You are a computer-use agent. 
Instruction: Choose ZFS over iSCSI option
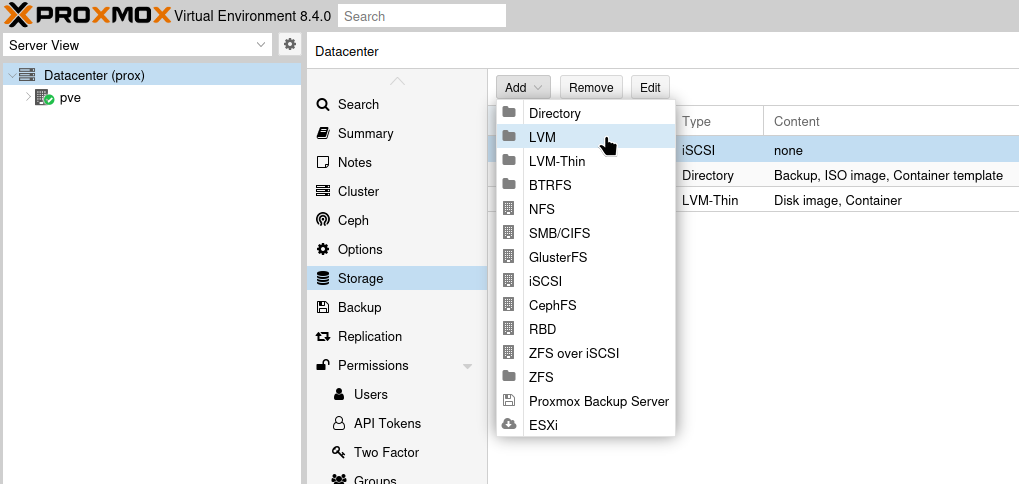(x=586, y=353)
